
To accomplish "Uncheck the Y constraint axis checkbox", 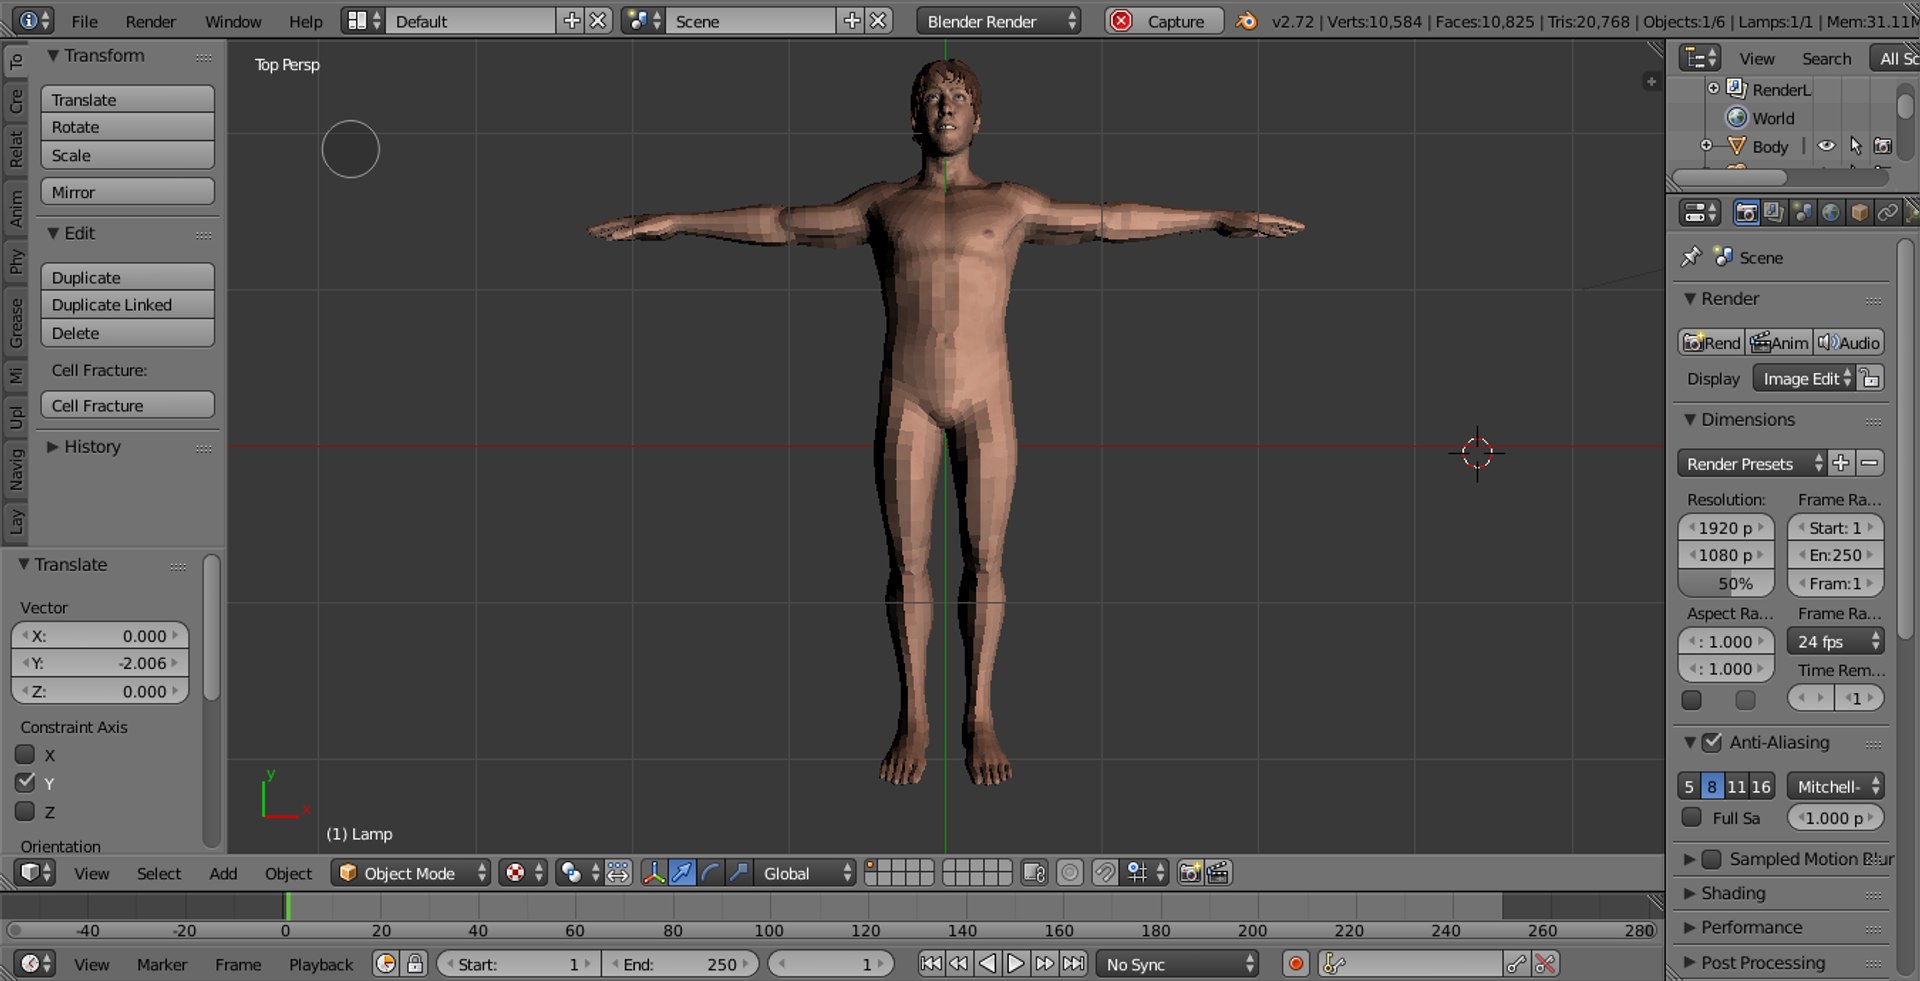I will (26, 783).
